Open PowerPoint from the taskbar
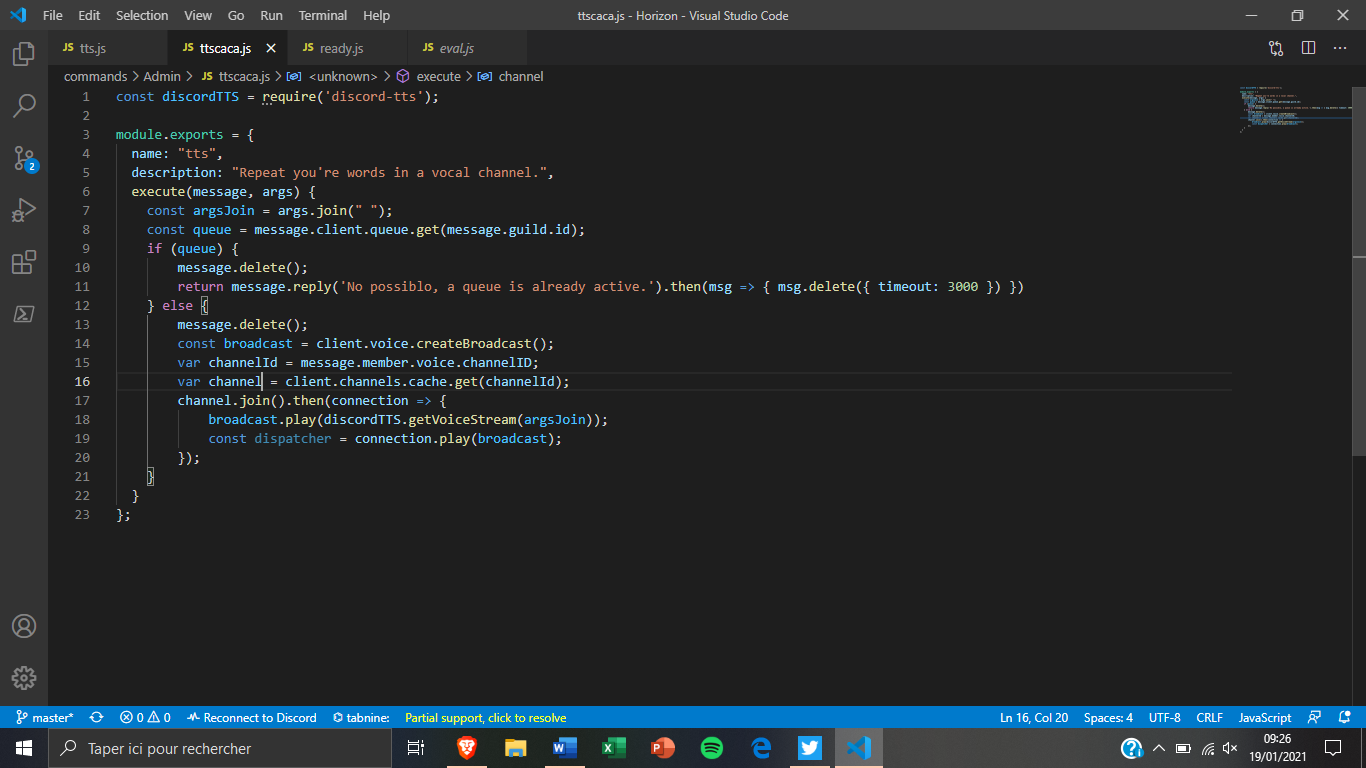1366x768 pixels. tap(663, 748)
